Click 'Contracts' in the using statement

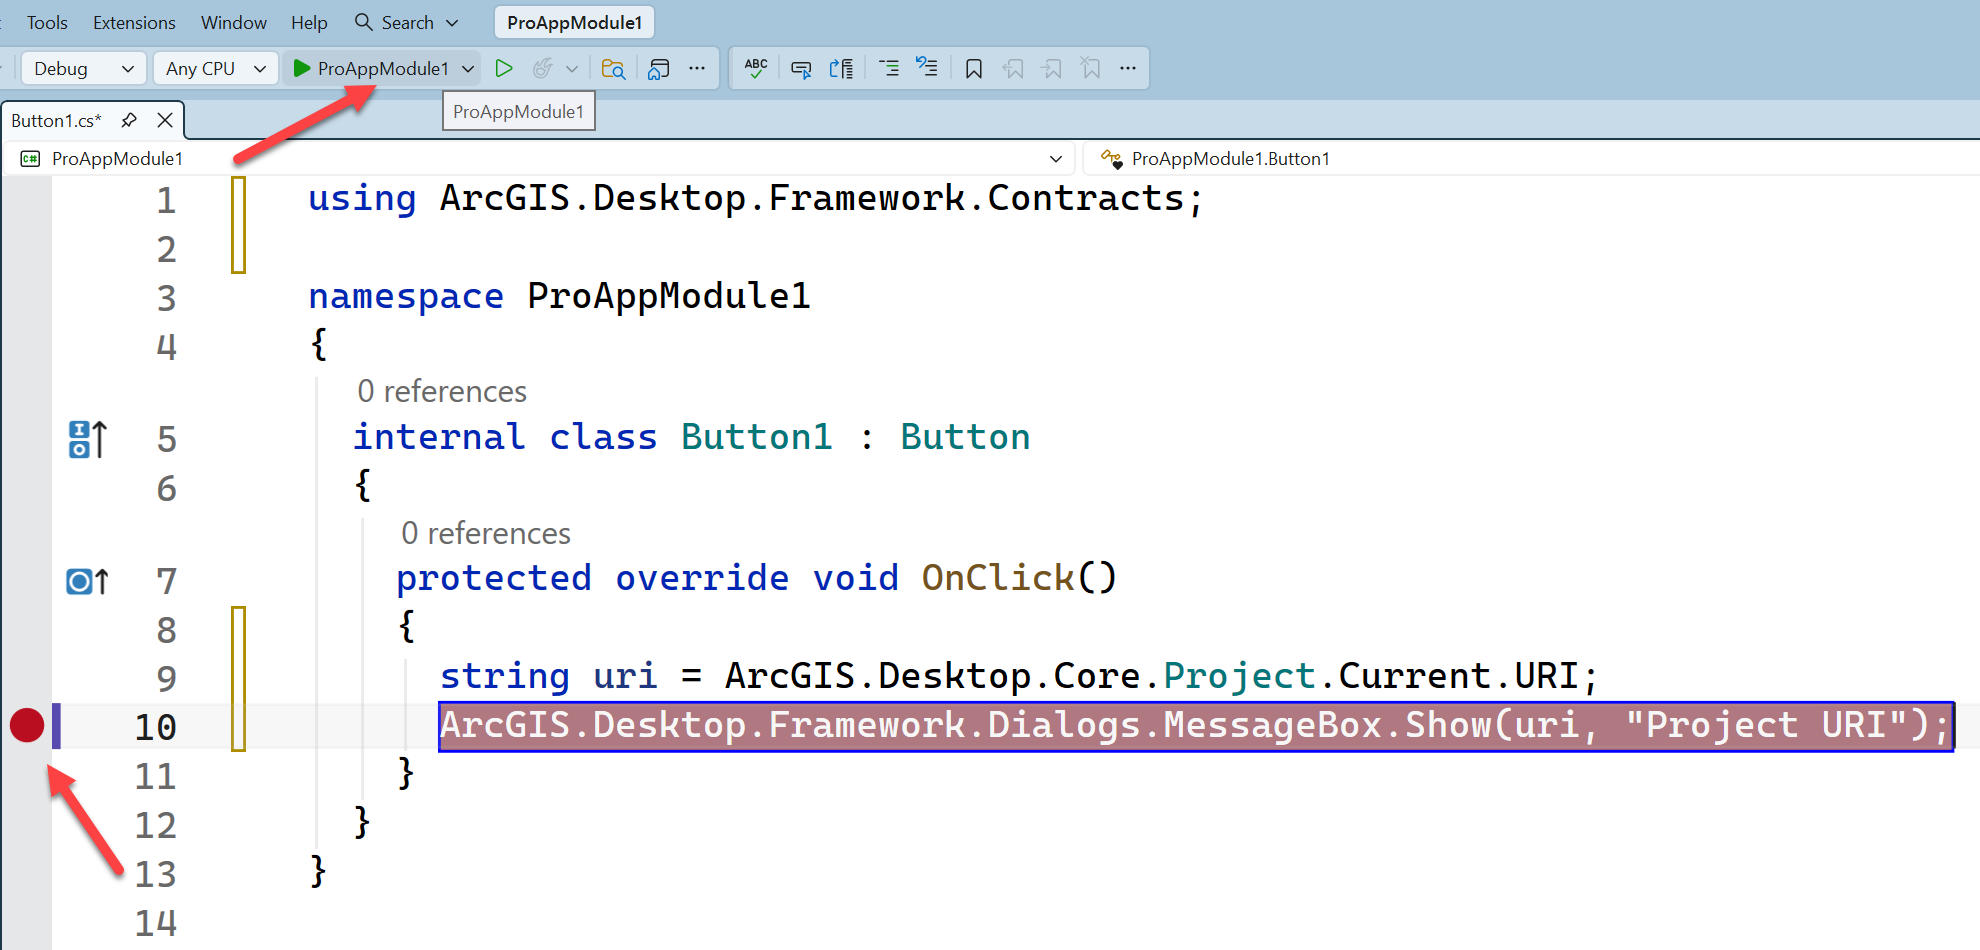pos(1086,198)
